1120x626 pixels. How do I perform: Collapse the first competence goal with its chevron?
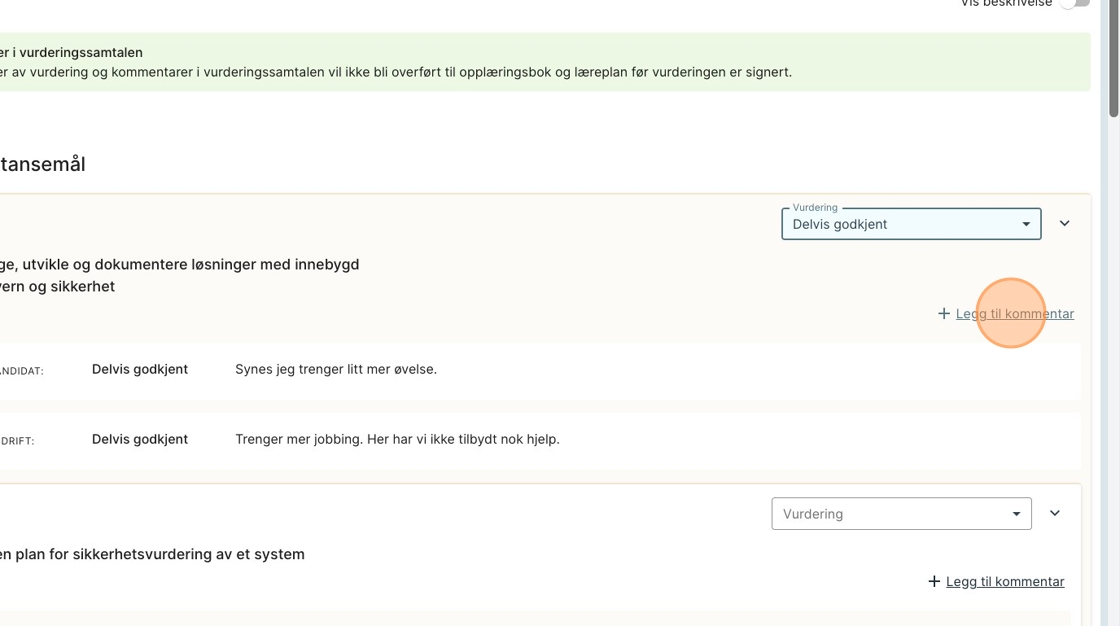(1064, 224)
